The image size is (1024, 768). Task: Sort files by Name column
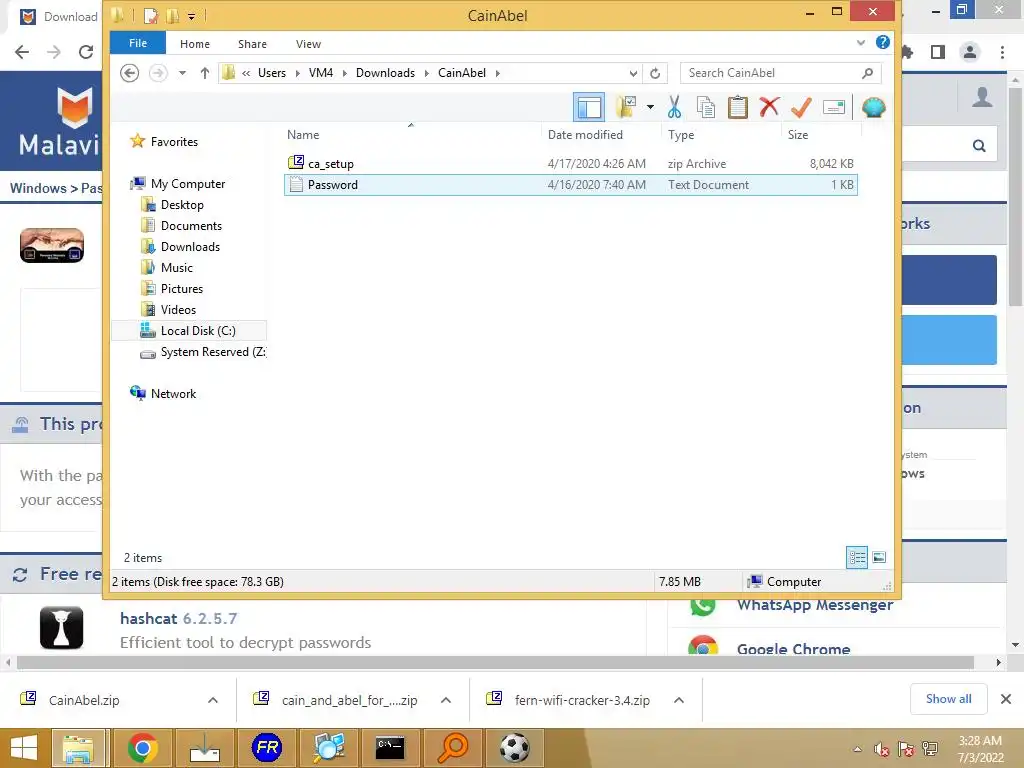pos(303,135)
